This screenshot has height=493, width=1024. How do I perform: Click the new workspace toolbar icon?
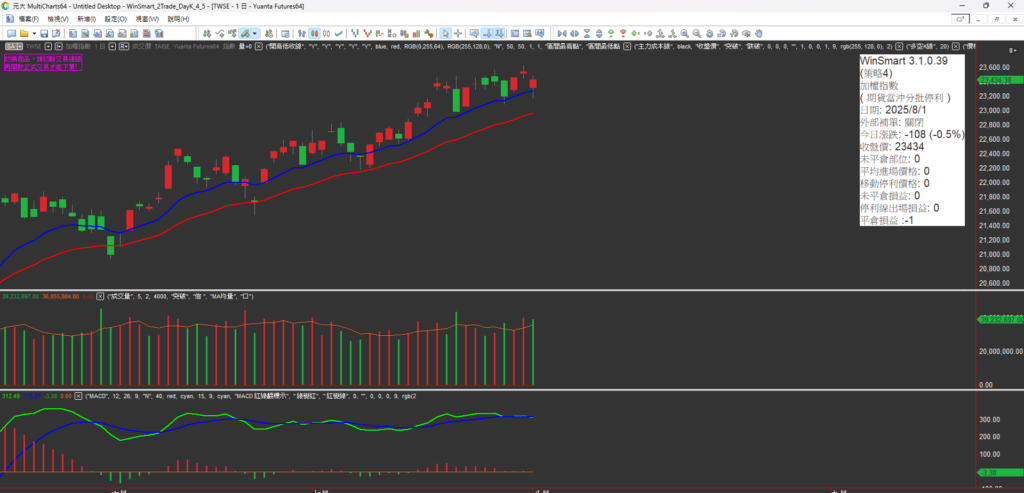[12, 33]
